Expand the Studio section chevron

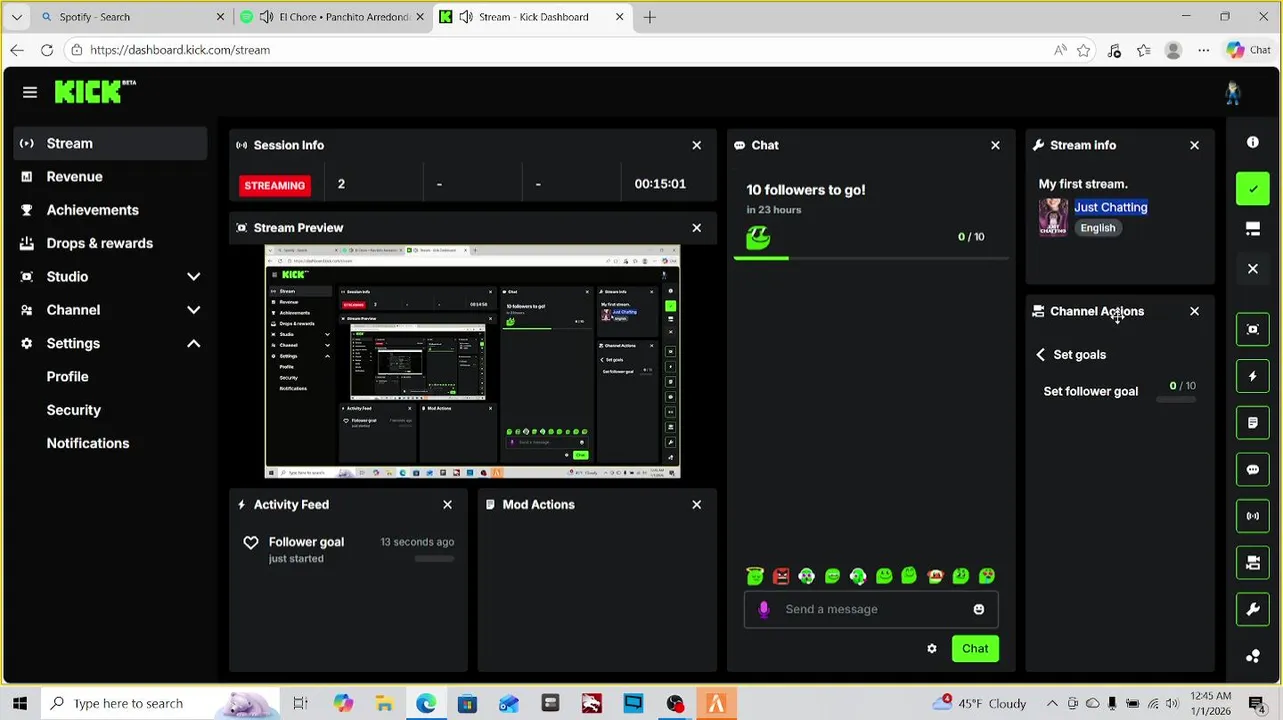pyautogui.click(x=193, y=277)
